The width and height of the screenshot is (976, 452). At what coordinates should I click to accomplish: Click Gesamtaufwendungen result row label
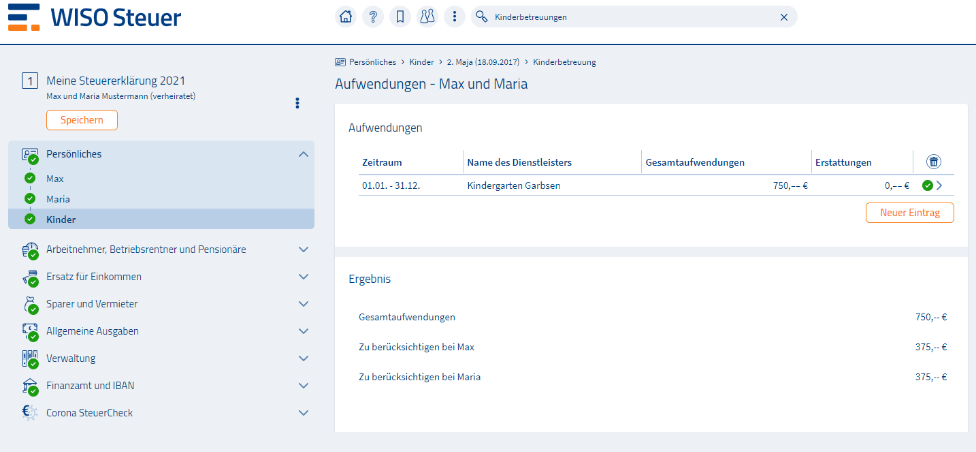coord(407,317)
